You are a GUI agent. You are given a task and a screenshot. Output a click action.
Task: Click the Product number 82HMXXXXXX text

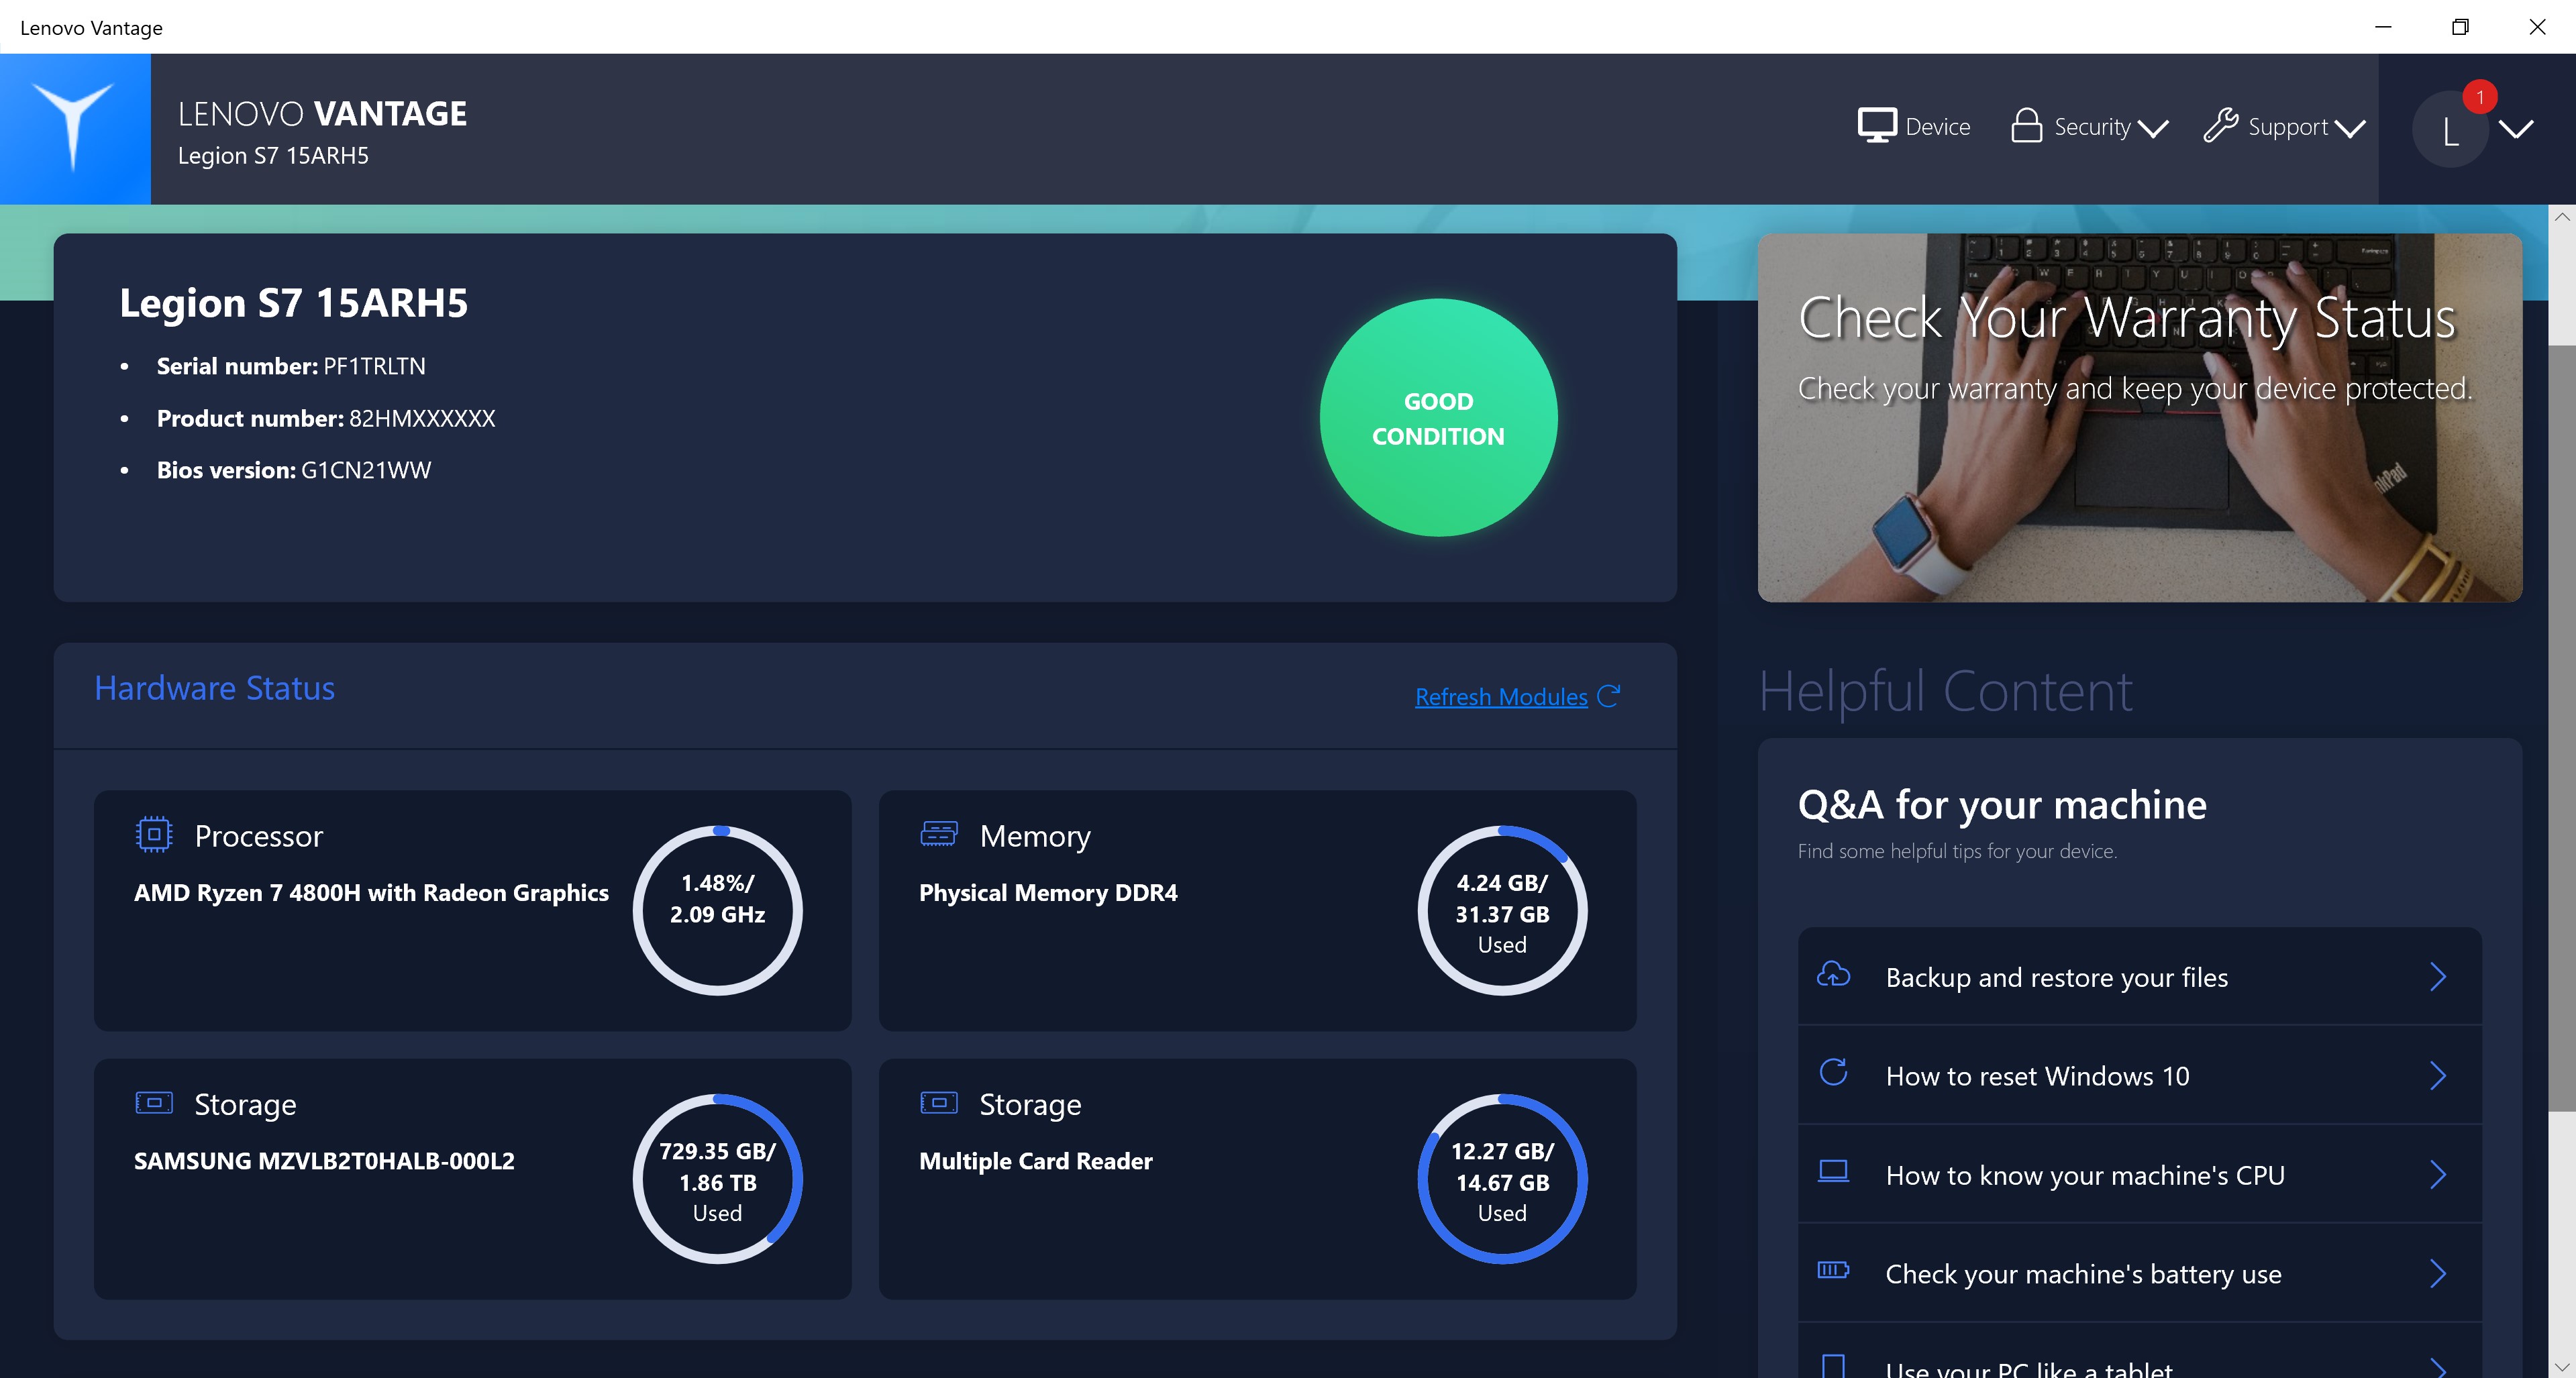tap(326, 418)
